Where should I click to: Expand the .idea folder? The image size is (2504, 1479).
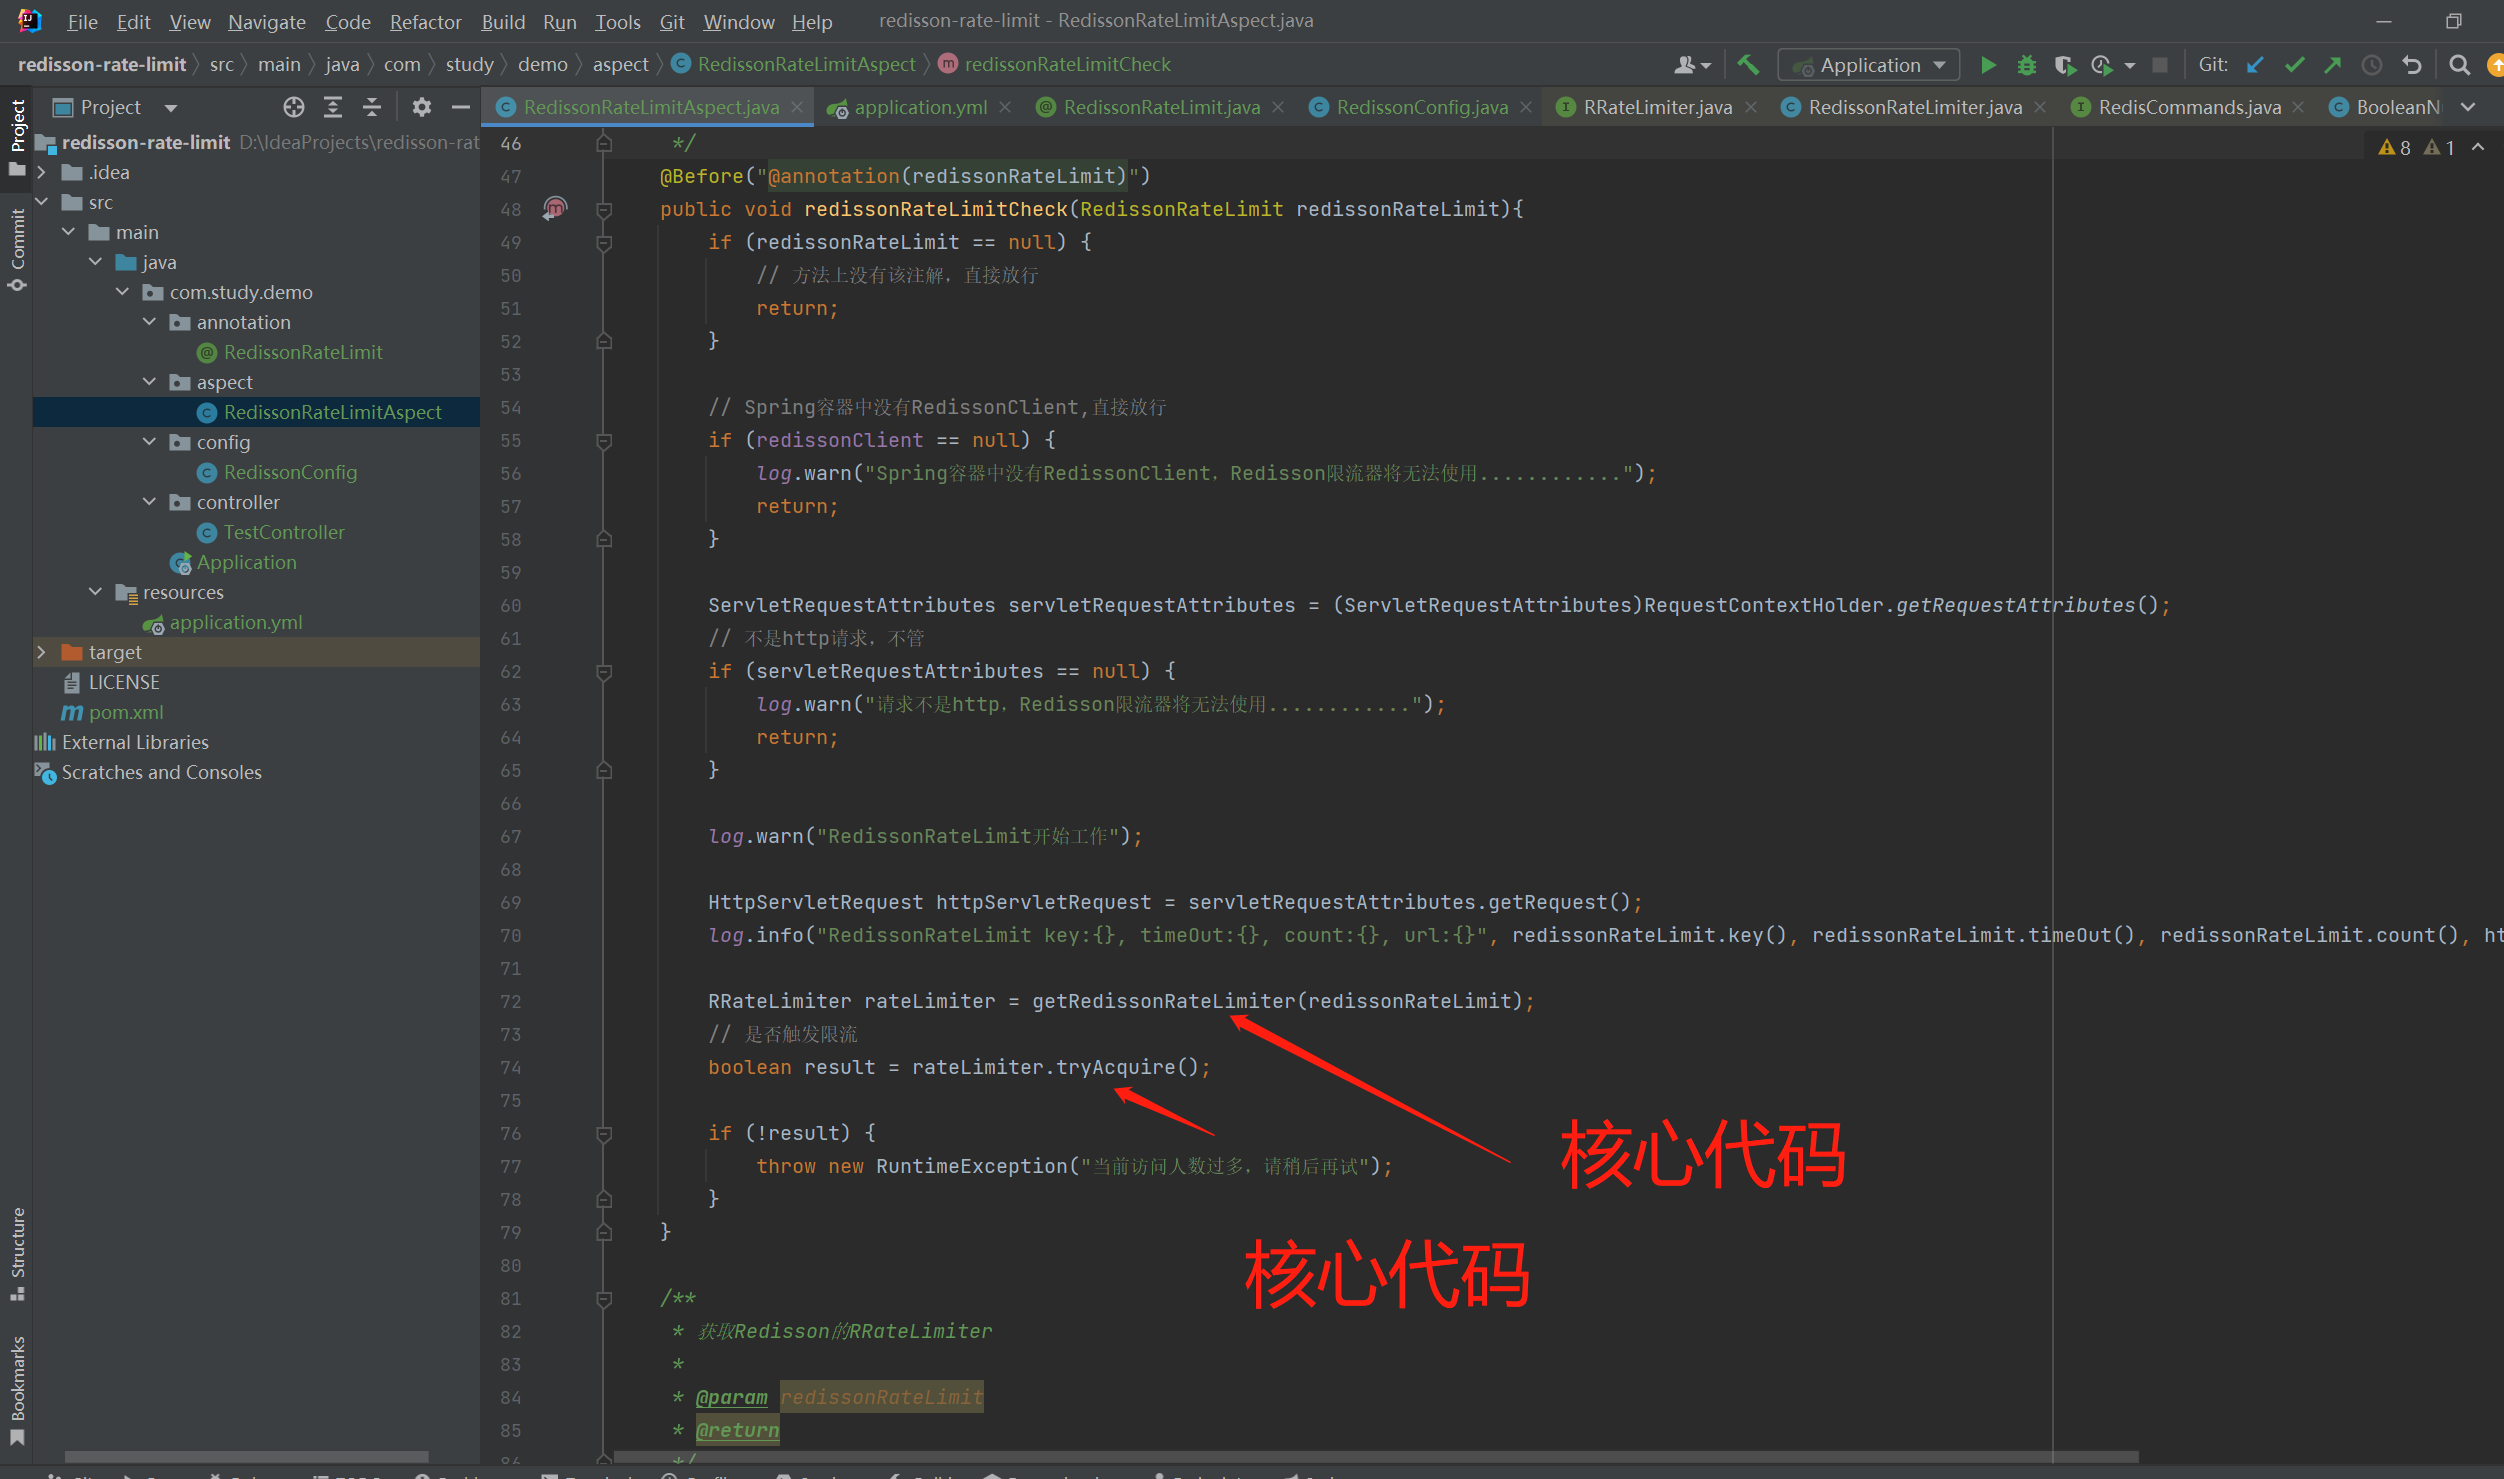click(42, 172)
